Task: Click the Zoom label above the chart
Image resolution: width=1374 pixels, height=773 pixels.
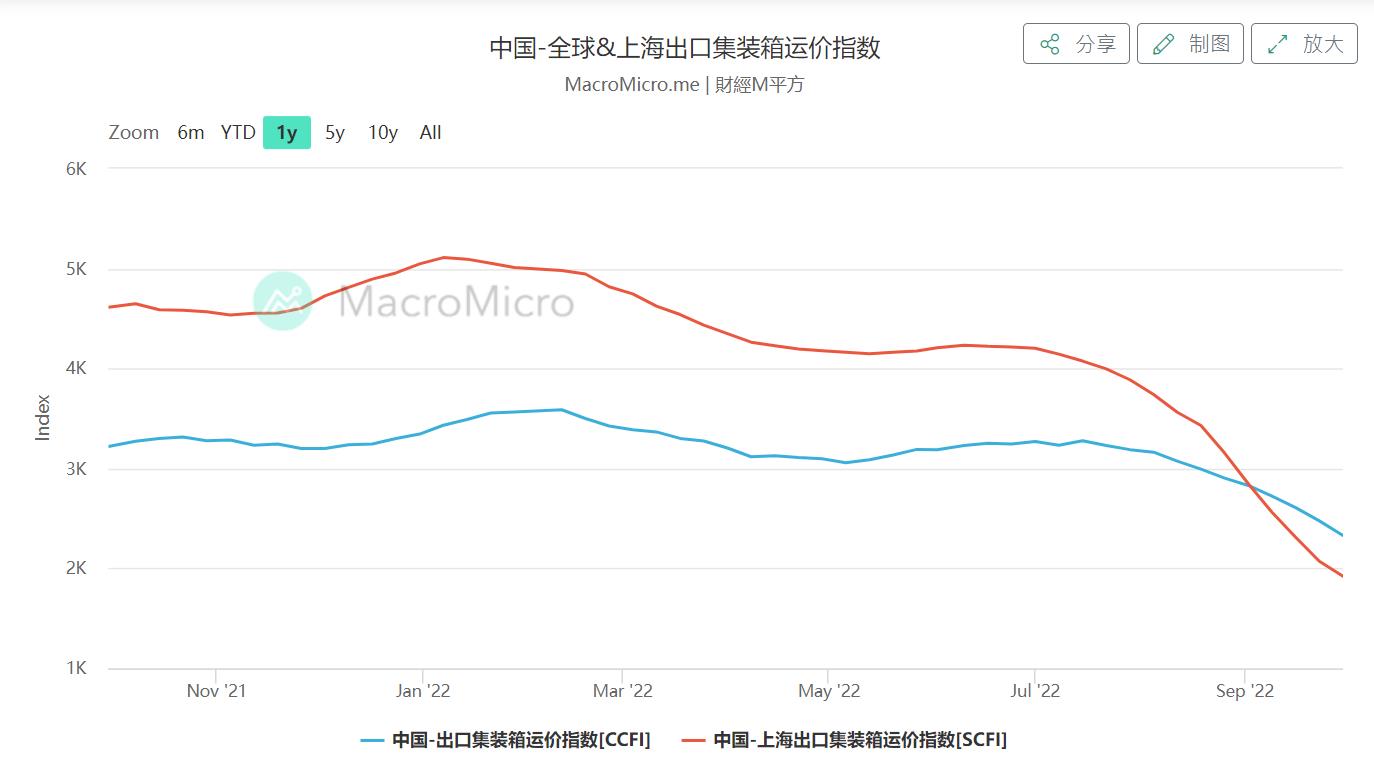Action: click(x=134, y=132)
